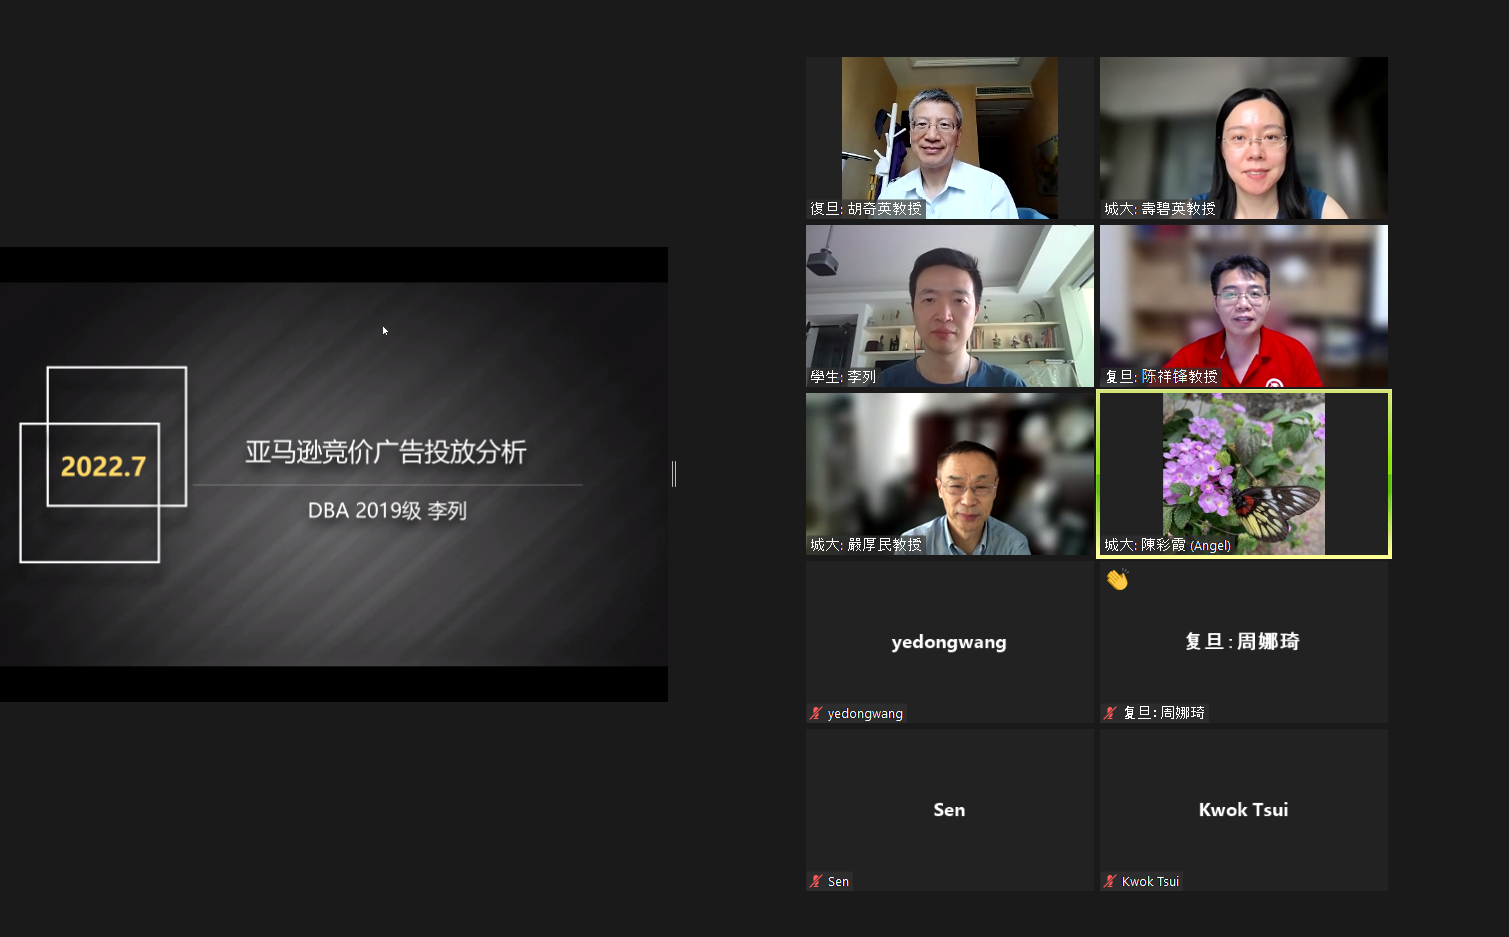This screenshot has height=937, width=1509.
Task: Select the video tile labeled 复旦: 陈祥锋教授
Action: coord(1243,306)
